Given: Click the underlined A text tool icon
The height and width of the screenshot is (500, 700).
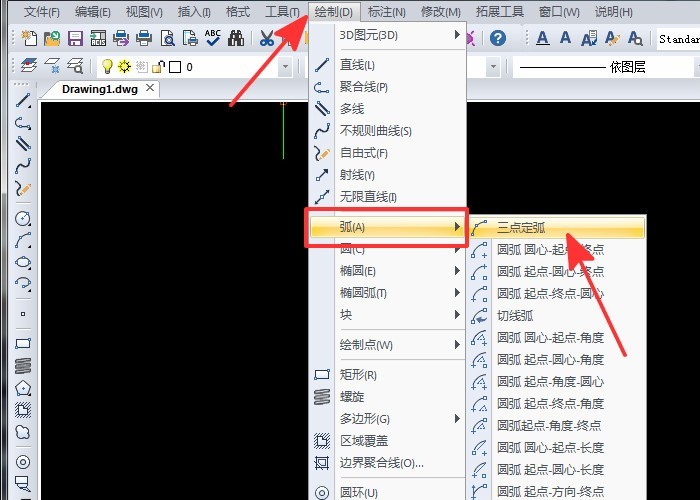Looking at the screenshot, I should pyautogui.click(x=542, y=38).
